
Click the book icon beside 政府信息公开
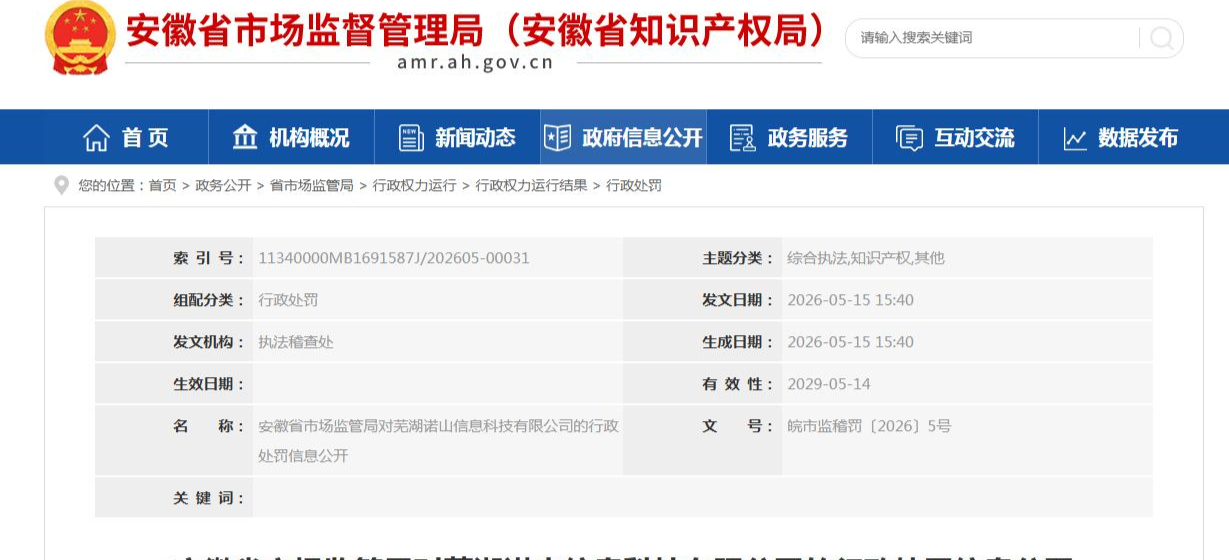pos(557,138)
